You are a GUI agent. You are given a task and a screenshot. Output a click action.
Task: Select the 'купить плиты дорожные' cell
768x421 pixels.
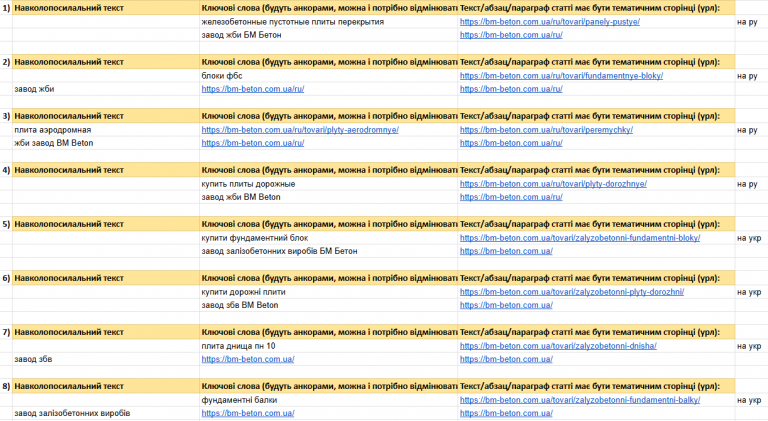point(328,184)
